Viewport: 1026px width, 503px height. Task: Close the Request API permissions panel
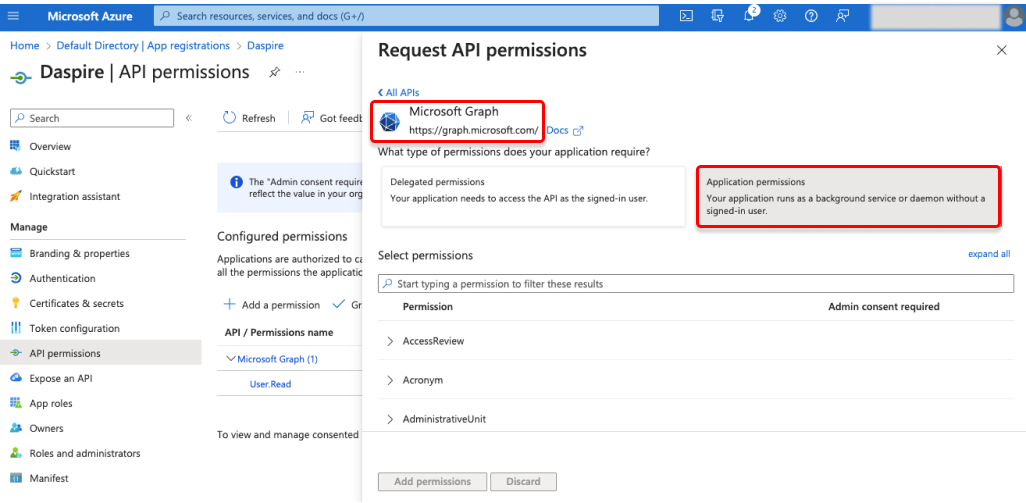point(1001,50)
